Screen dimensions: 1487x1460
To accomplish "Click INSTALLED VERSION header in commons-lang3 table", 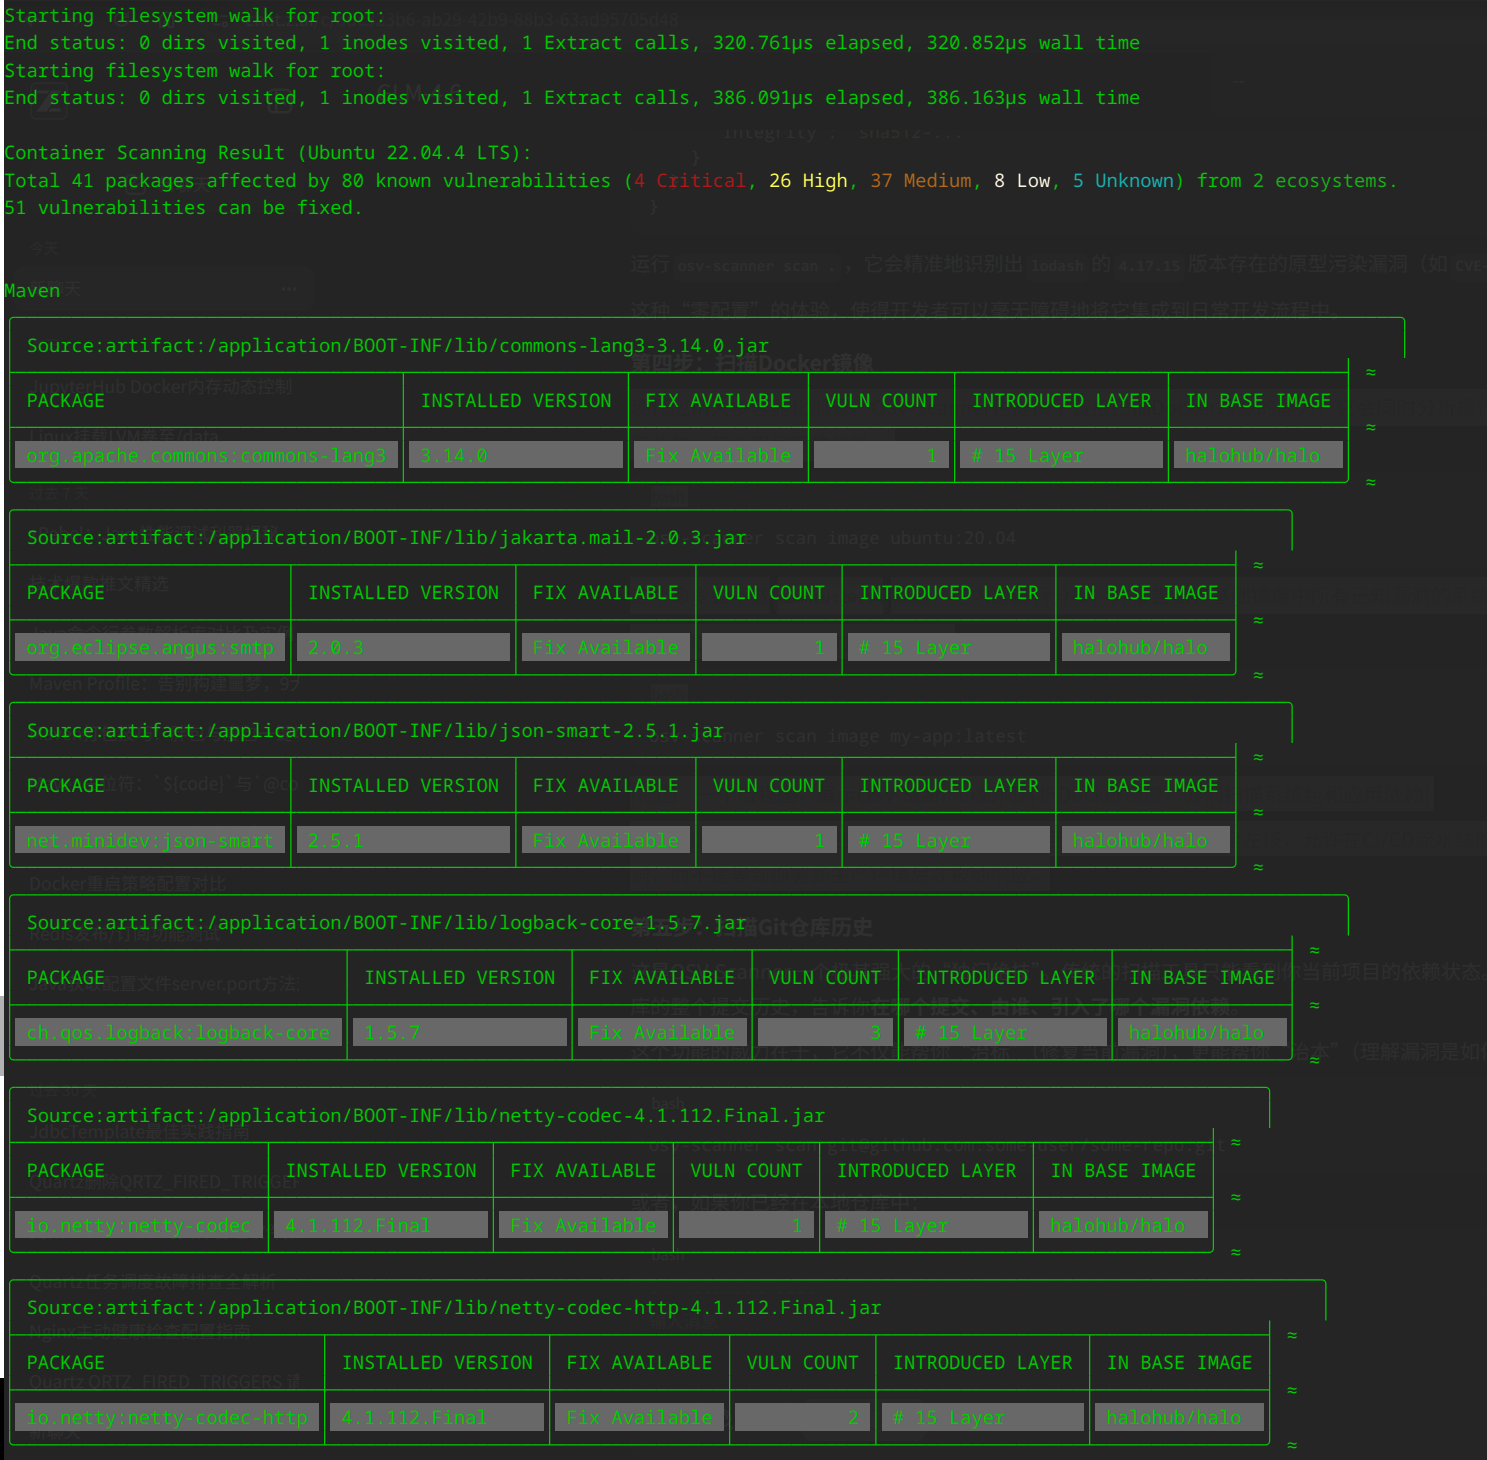I will (x=515, y=401).
